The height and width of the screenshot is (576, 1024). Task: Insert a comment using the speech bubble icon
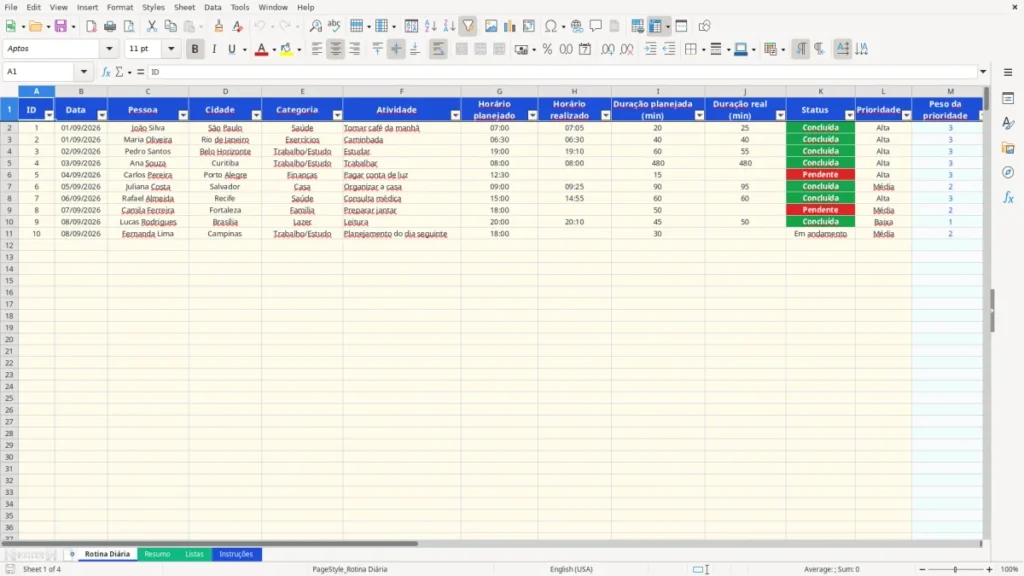(x=596, y=26)
